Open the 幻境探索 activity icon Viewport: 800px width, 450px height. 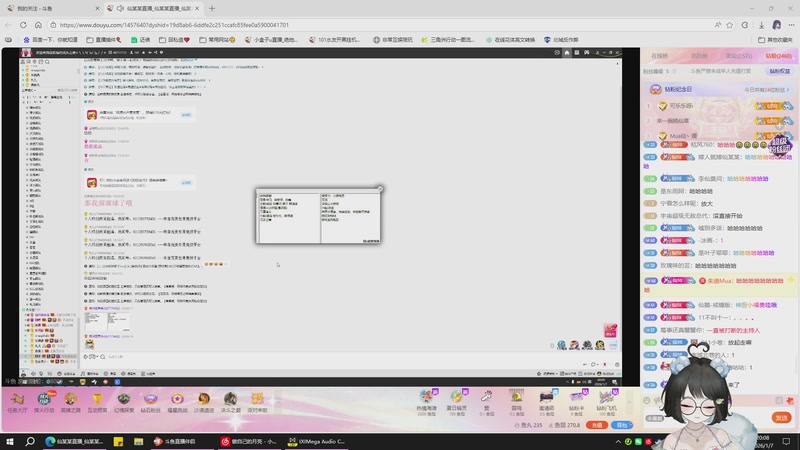coord(123,402)
